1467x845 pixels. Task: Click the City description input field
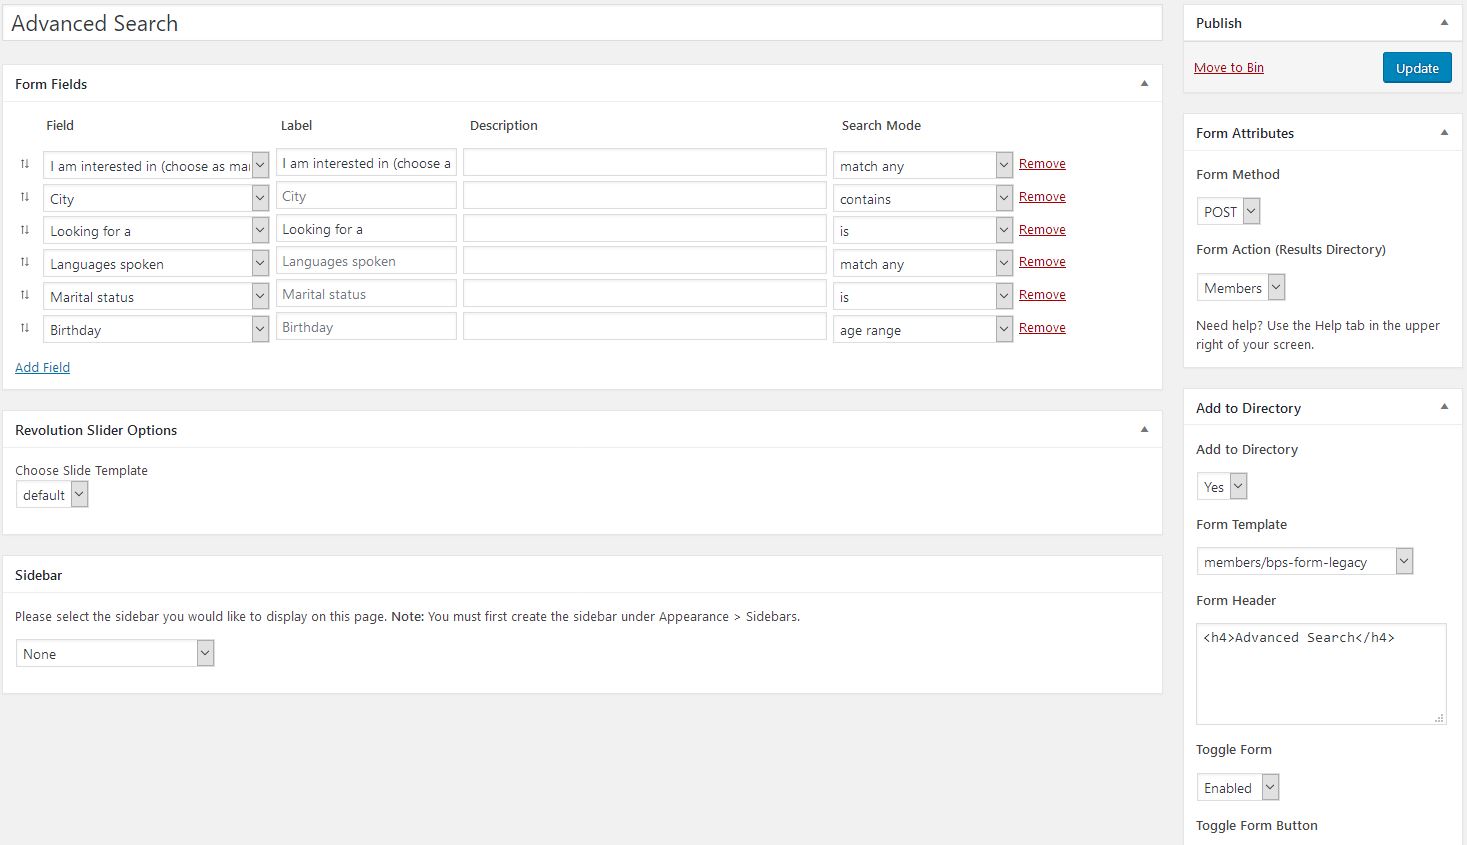click(645, 196)
